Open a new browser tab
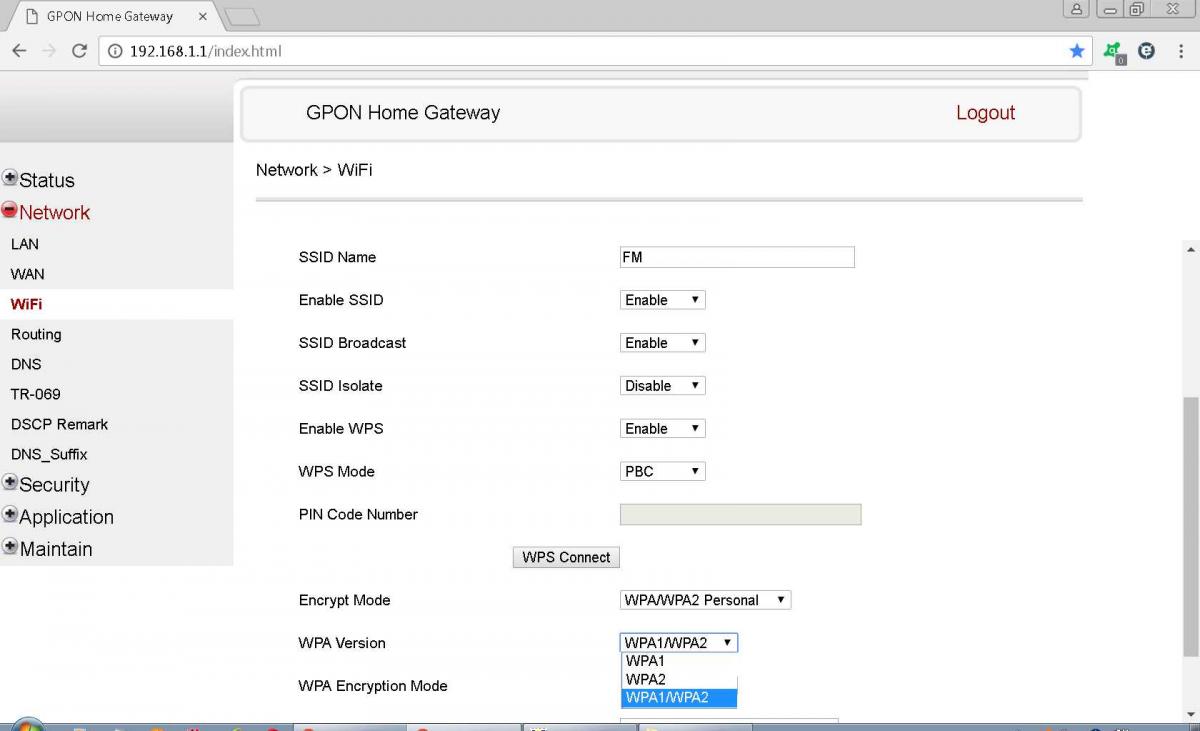1200x731 pixels. pos(241,17)
